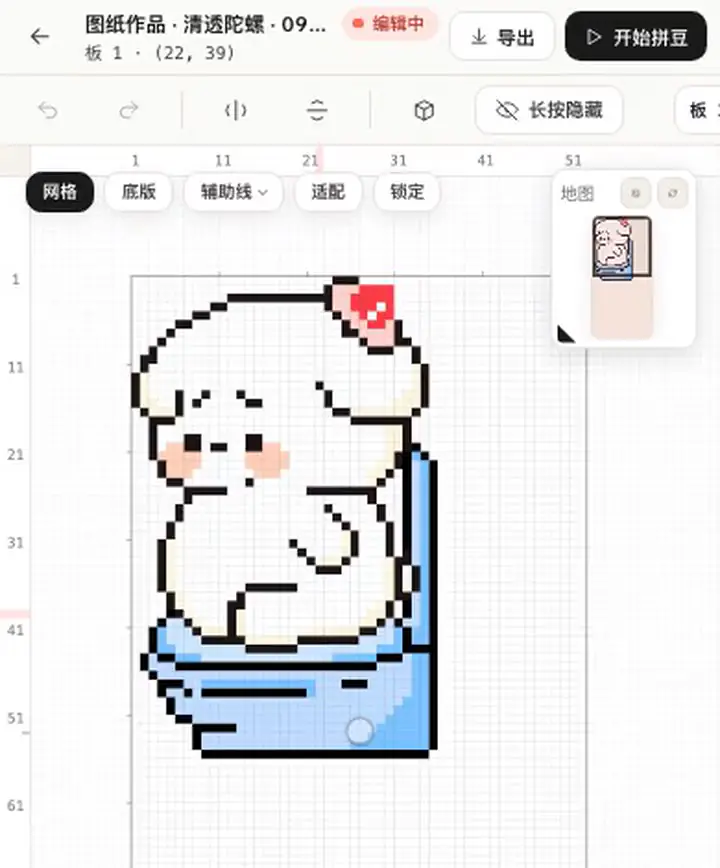
Task: Toggle 长按隐藏 long-press hide button
Action: click(549, 110)
